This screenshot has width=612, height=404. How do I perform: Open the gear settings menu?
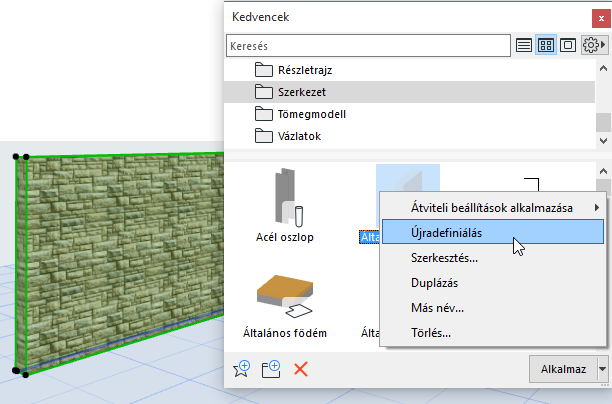click(x=594, y=46)
